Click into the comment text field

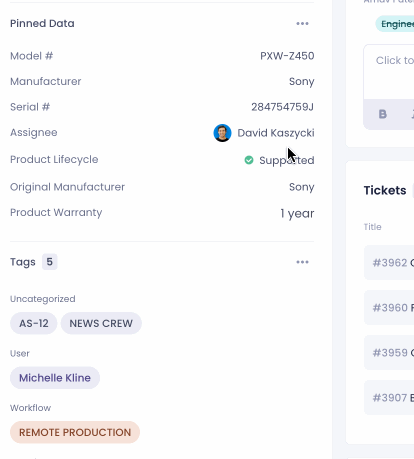pos(389,72)
